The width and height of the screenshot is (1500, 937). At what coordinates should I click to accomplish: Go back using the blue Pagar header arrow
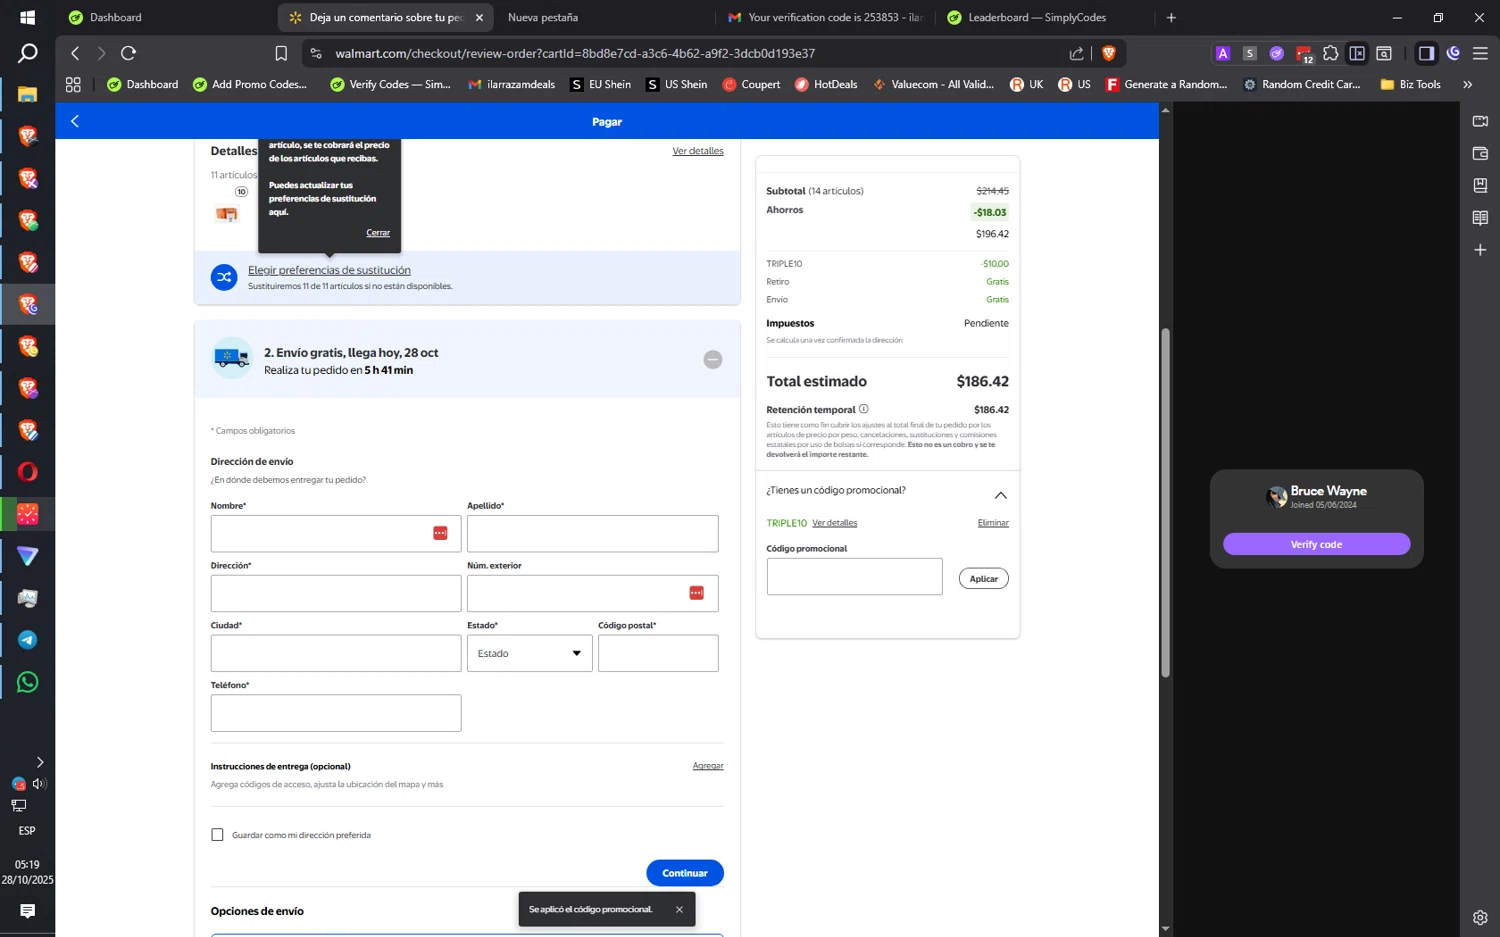pyautogui.click(x=75, y=121)
